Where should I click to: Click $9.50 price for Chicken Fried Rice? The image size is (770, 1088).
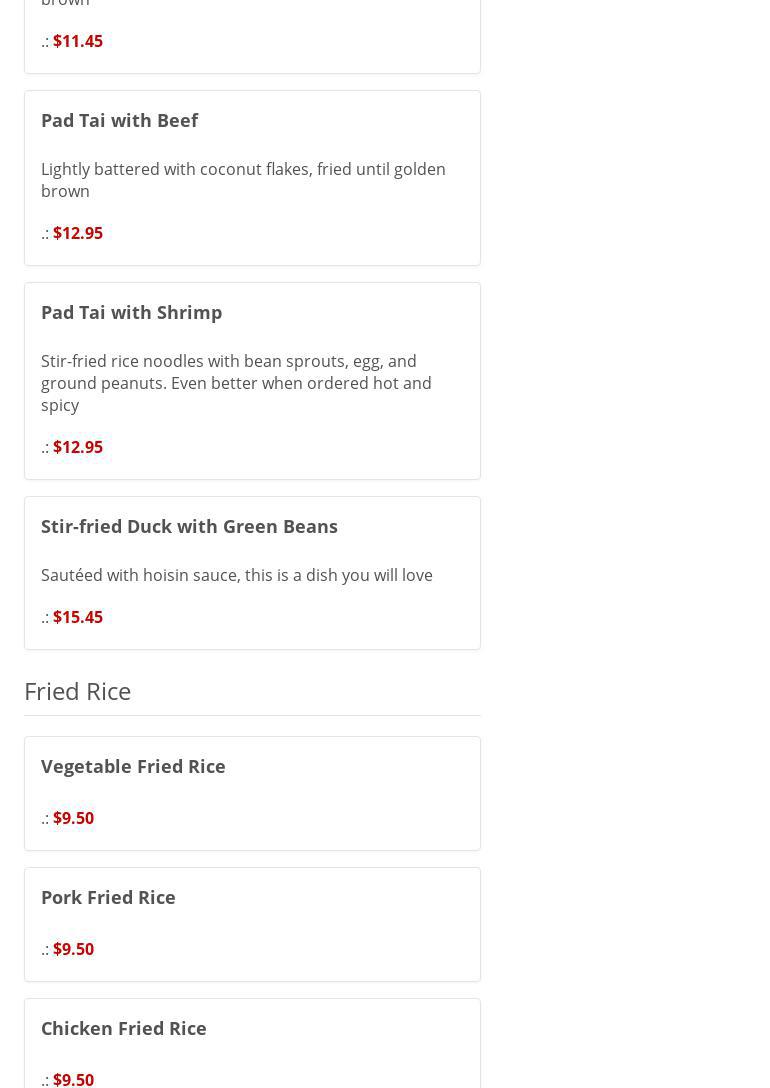click(x=73, y=1079)
